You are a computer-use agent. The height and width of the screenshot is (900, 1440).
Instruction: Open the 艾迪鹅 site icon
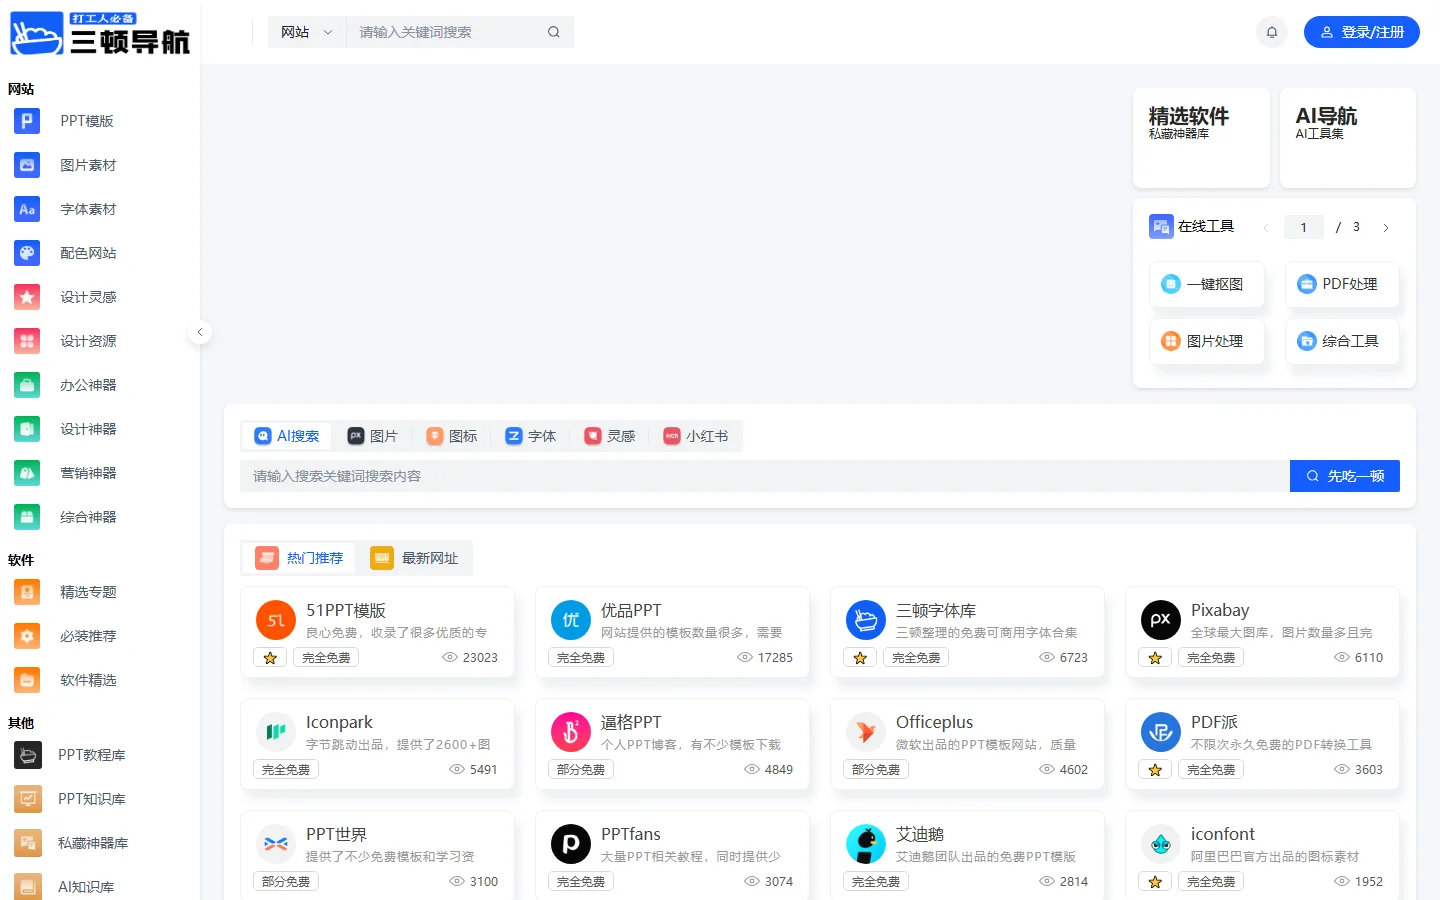pos(866,844)
